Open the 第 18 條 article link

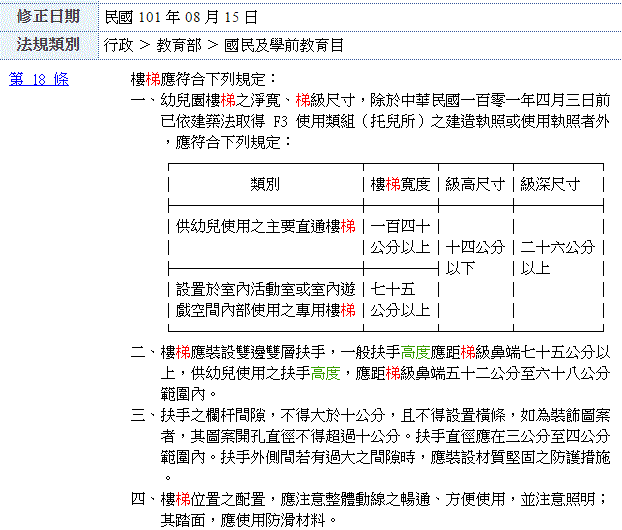[39, 78]
